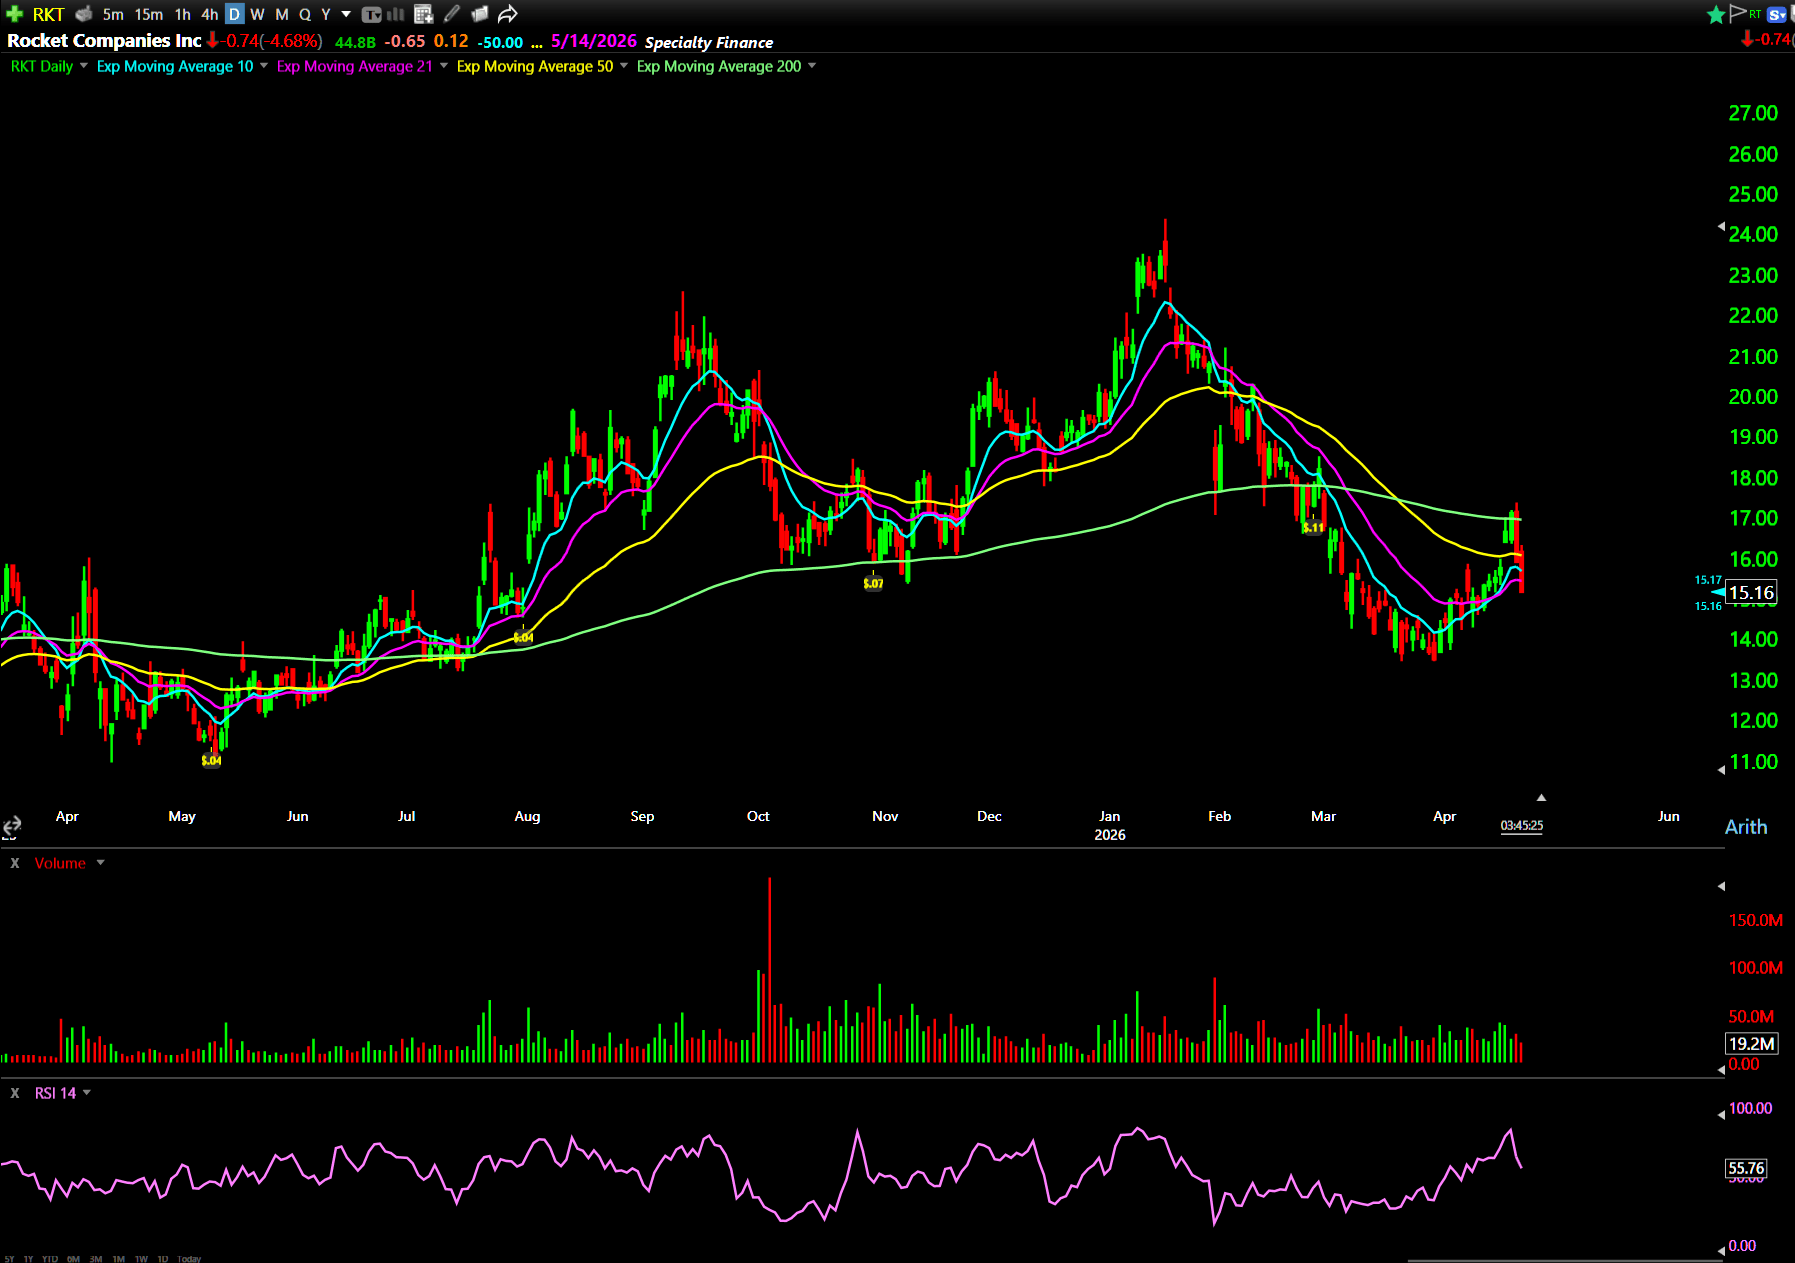The image size is (1795, 1263).
Task: Expand the Exp Moving Average 10 dropdown
Action: [264, 66]
